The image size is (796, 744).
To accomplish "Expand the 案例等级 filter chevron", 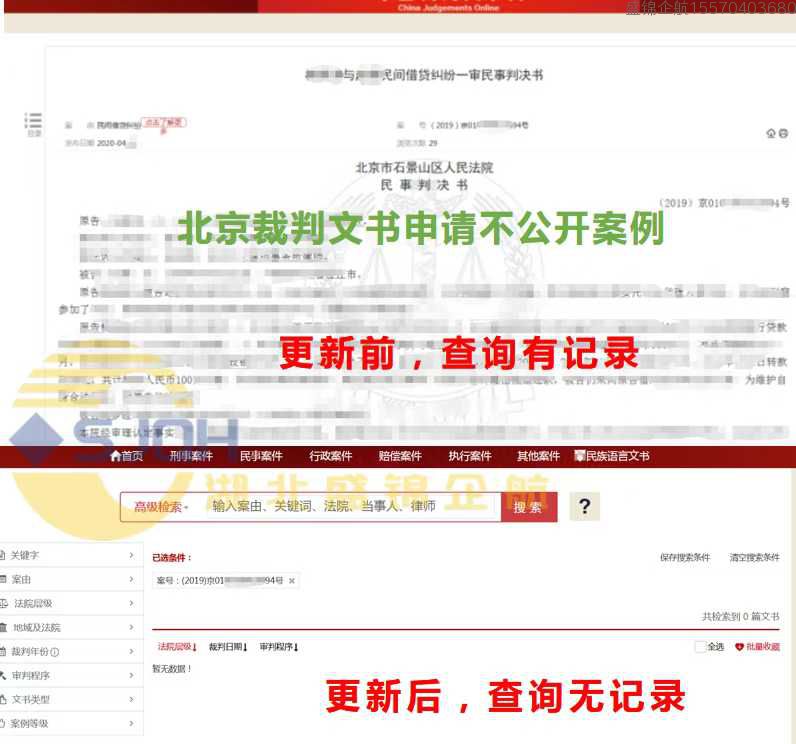I will (131, 723).
